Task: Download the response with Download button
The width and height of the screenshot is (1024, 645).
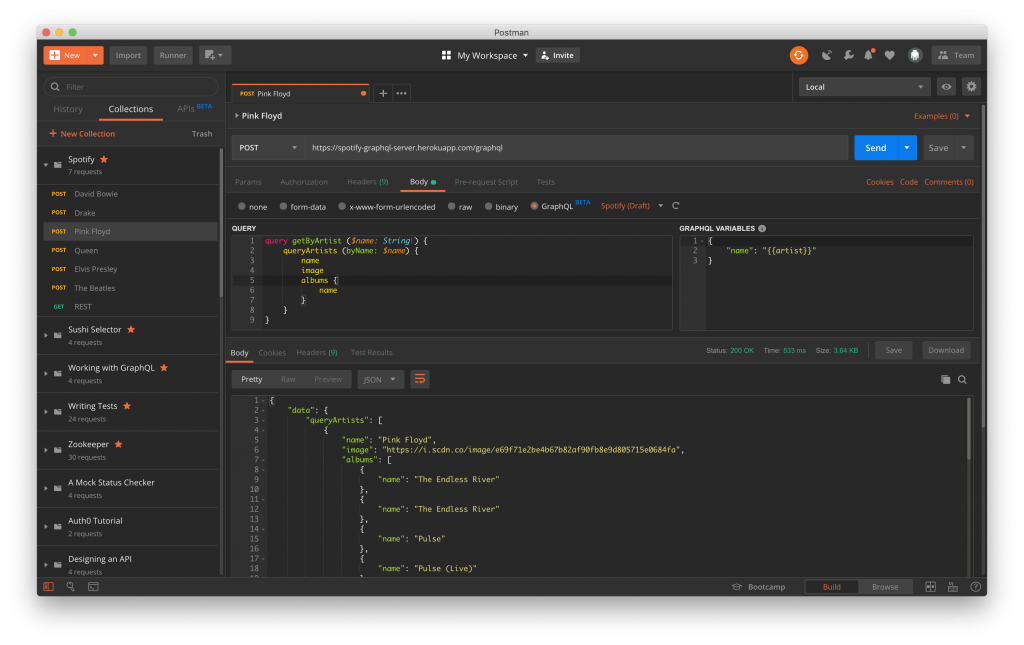Action: (x=946, y=351)
